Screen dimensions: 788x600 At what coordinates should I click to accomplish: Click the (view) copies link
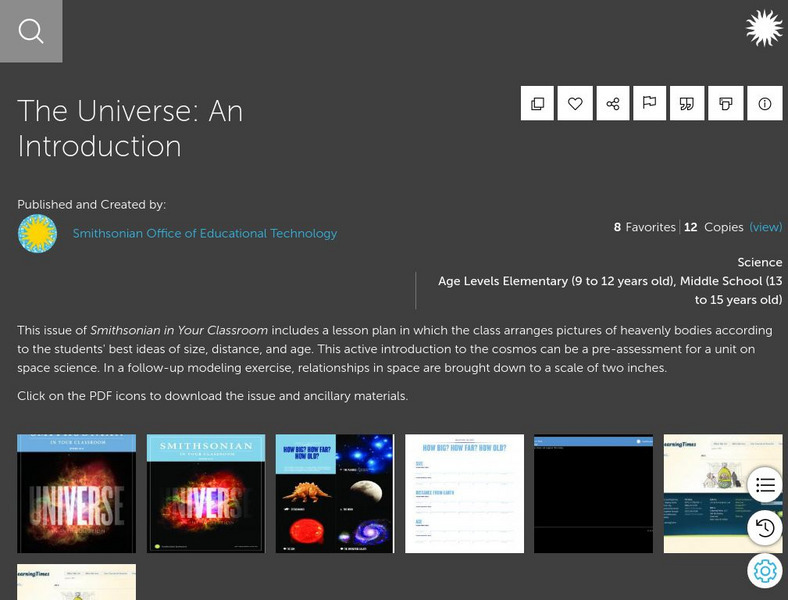765,227
